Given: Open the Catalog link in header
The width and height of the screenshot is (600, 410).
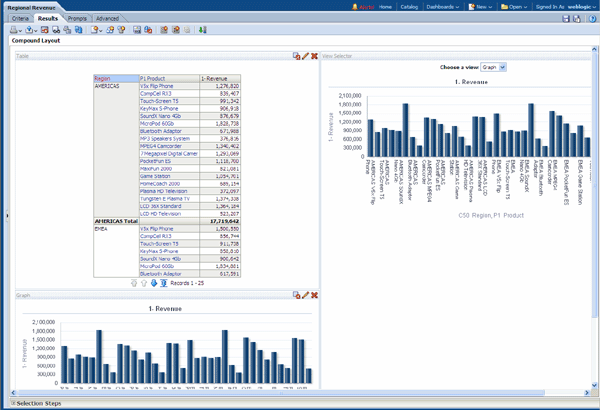Looking at the screenshot, I should (409, 7).
